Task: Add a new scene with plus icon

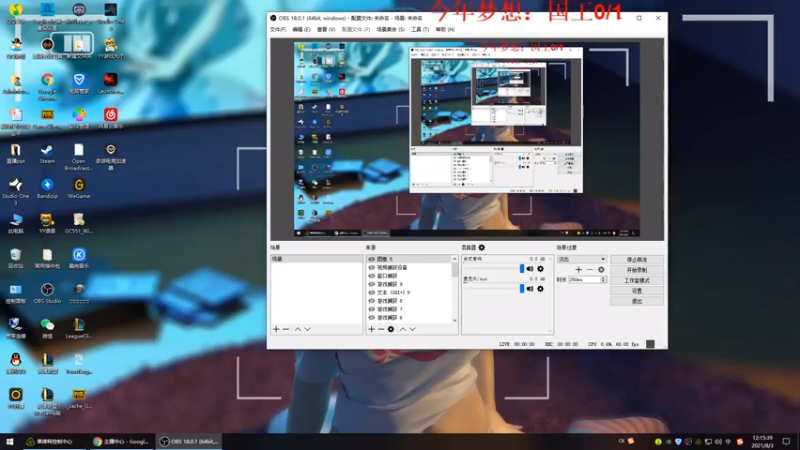Action: 276,329
